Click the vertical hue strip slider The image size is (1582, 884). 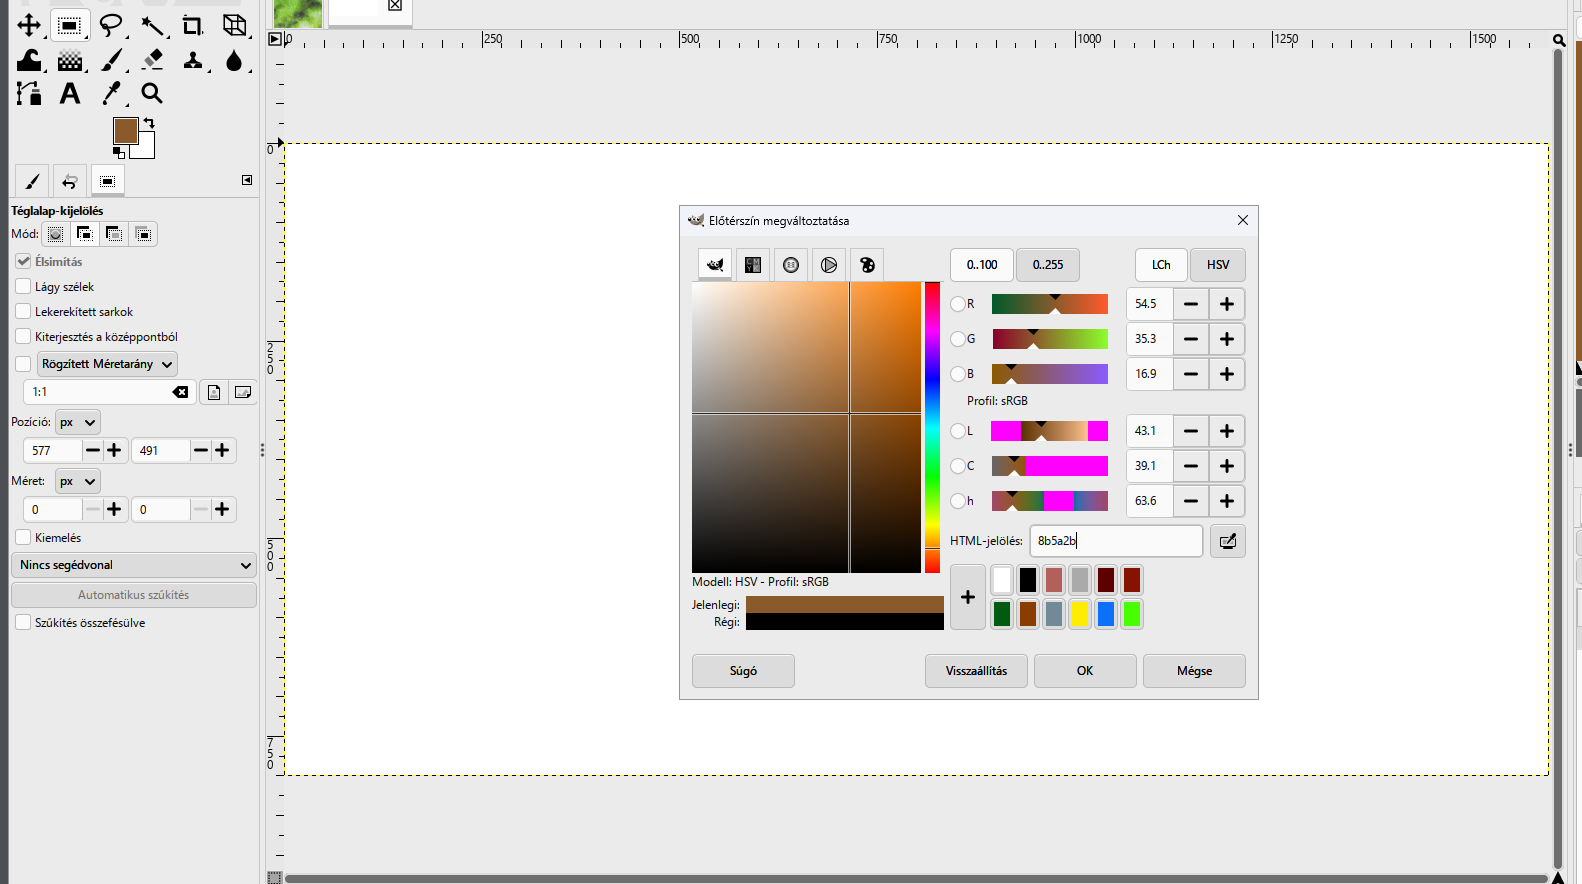932,427
